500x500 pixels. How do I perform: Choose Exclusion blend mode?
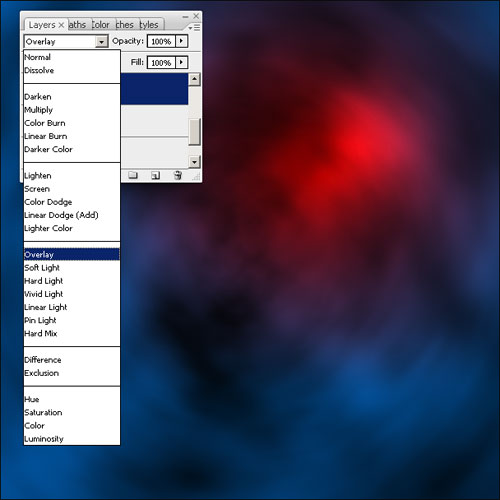pyautogui.click(x=72, y=373)
